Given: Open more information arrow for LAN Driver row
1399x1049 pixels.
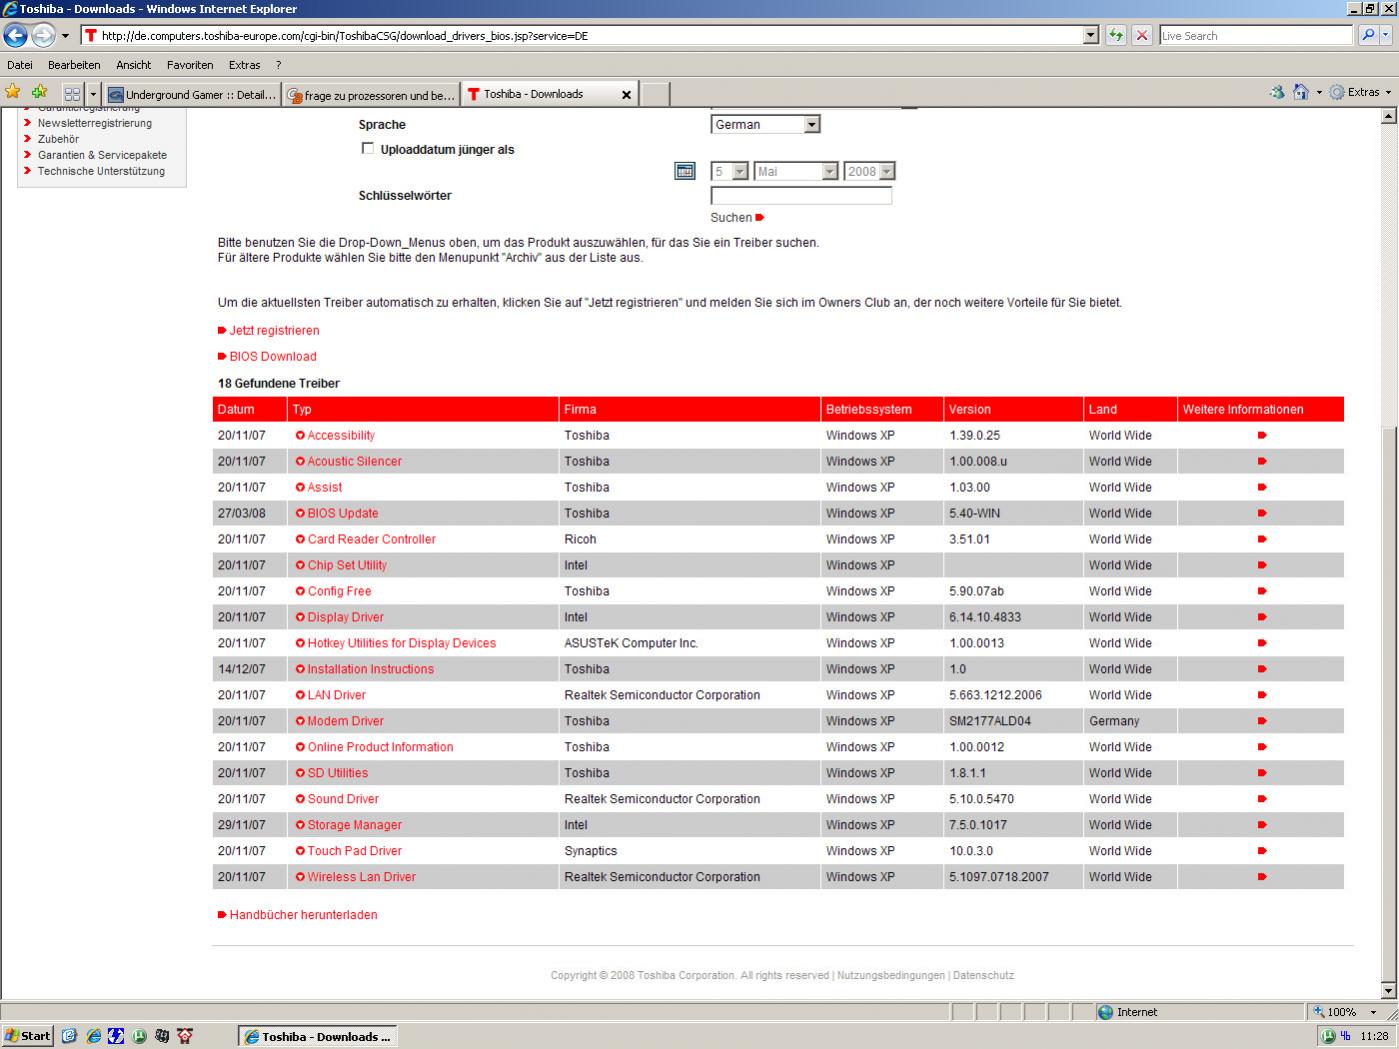Looking at the screenshot, I should pos(1262,695).
